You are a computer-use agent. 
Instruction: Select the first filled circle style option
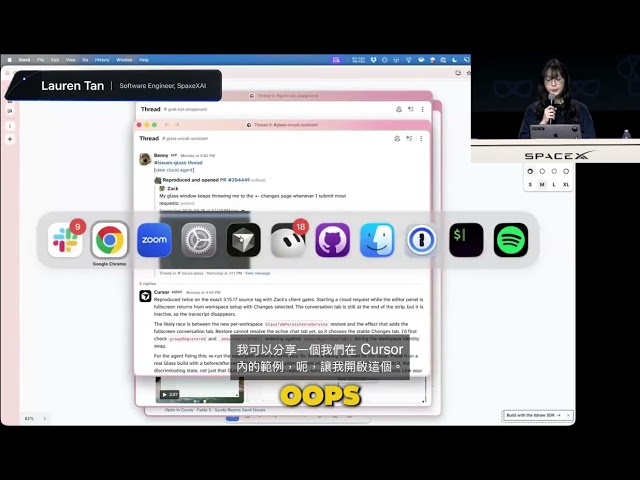530,171
